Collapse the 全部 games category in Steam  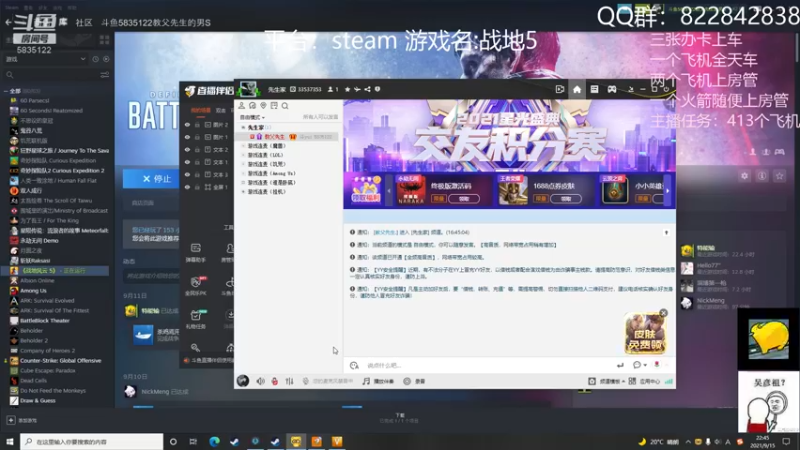(x=6, y=91)
